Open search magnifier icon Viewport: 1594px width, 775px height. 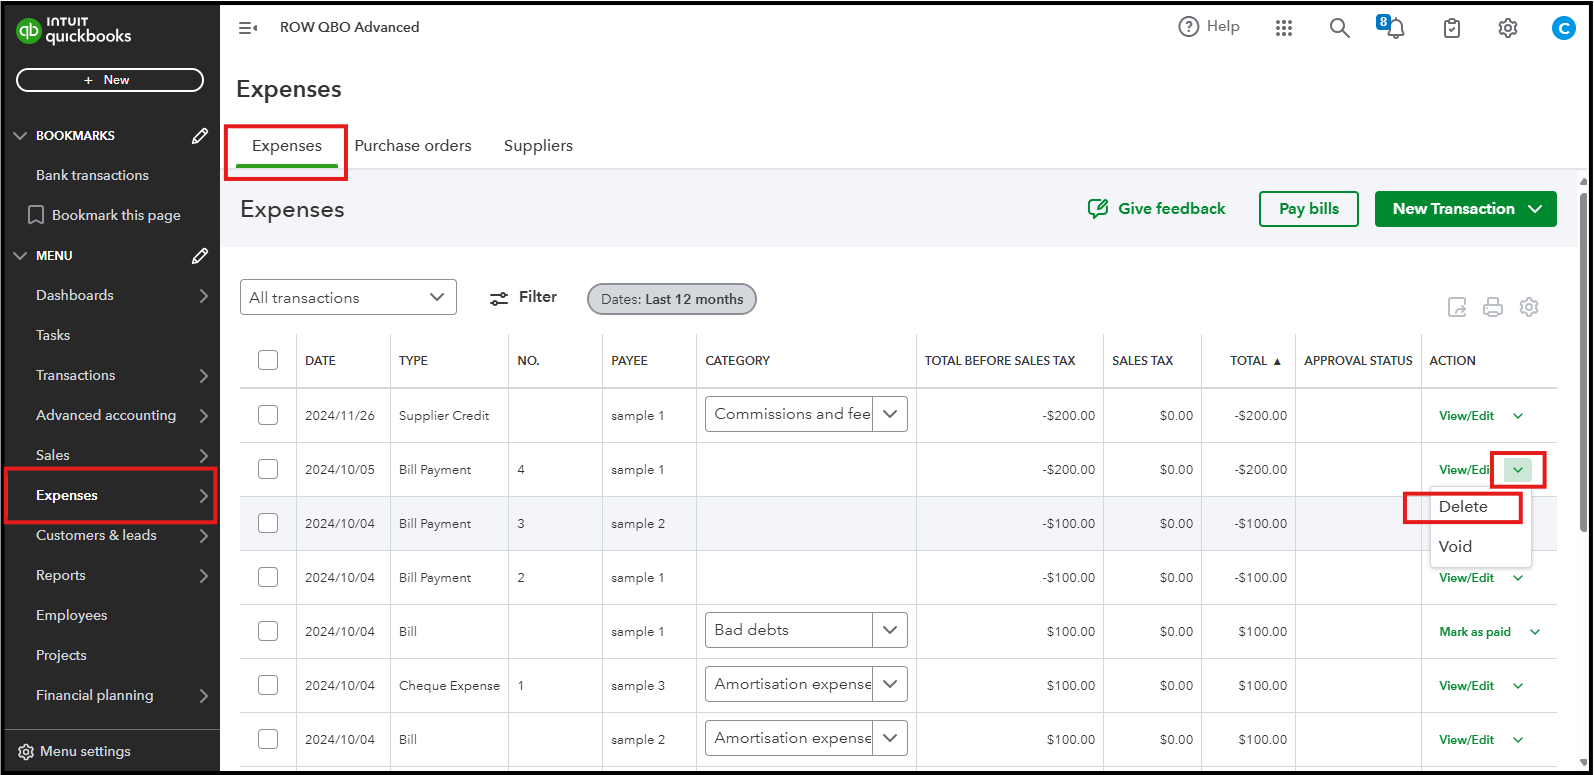(x=1339, y=28)
